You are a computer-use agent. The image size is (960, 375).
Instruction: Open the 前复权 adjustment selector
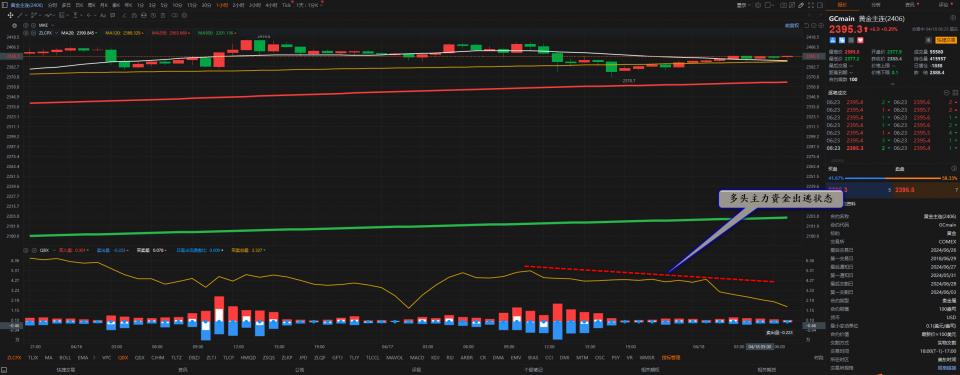click(x=792, y=26)
